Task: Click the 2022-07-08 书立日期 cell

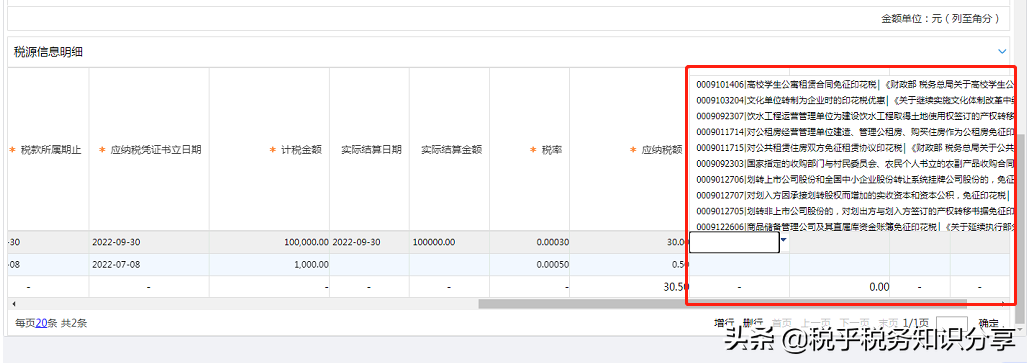Action: point(149,265)
